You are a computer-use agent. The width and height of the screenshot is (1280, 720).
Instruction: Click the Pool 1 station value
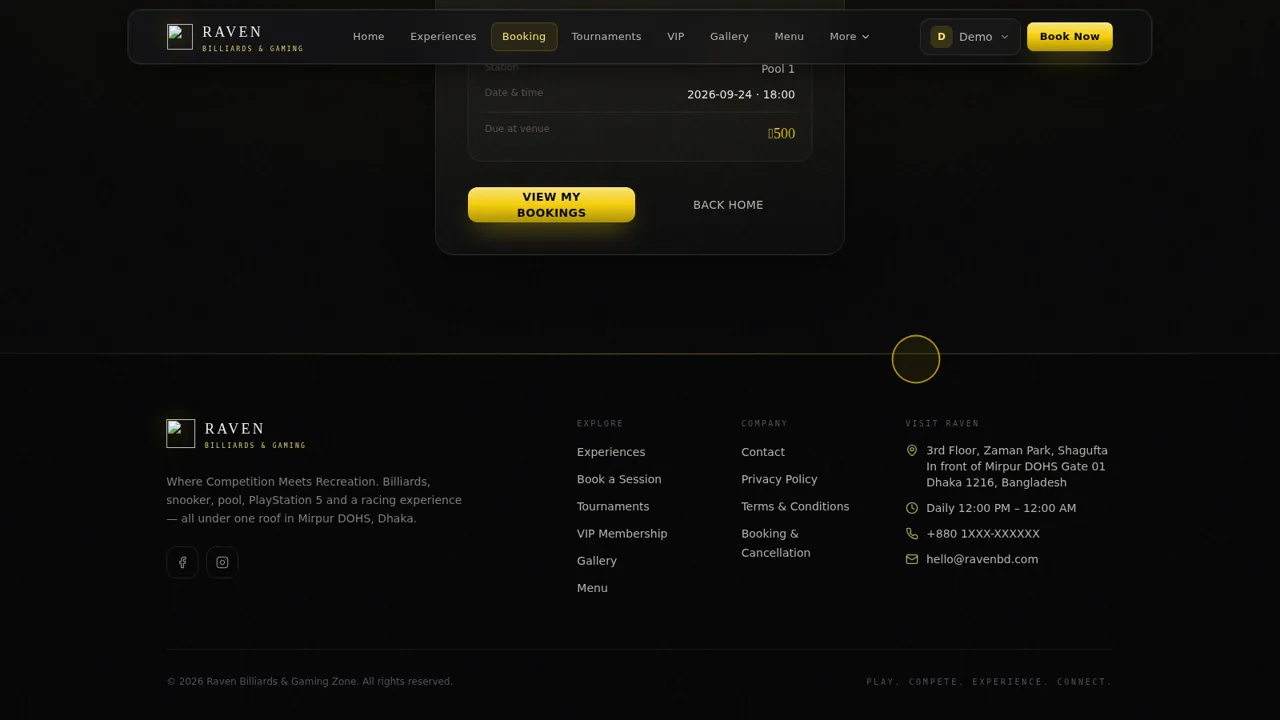(778, 69)
